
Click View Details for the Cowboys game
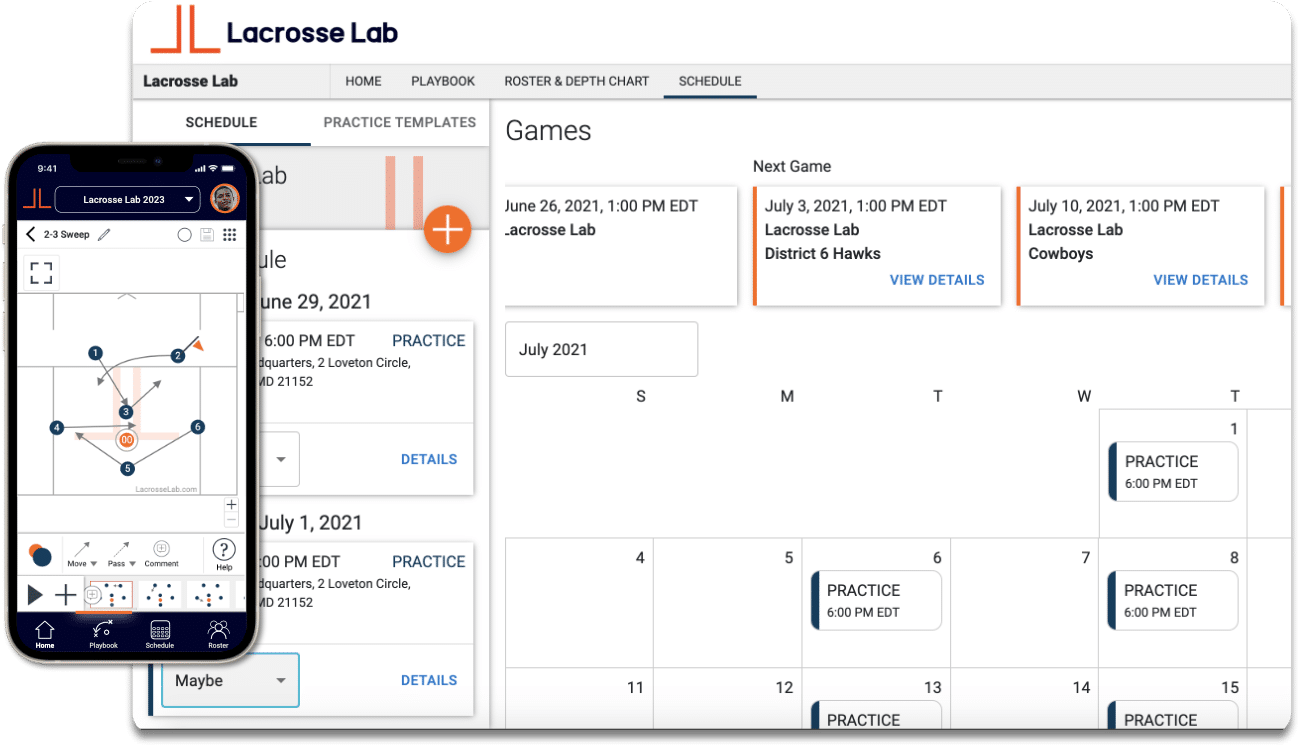pyautogui.click(x=1200, y=280)
